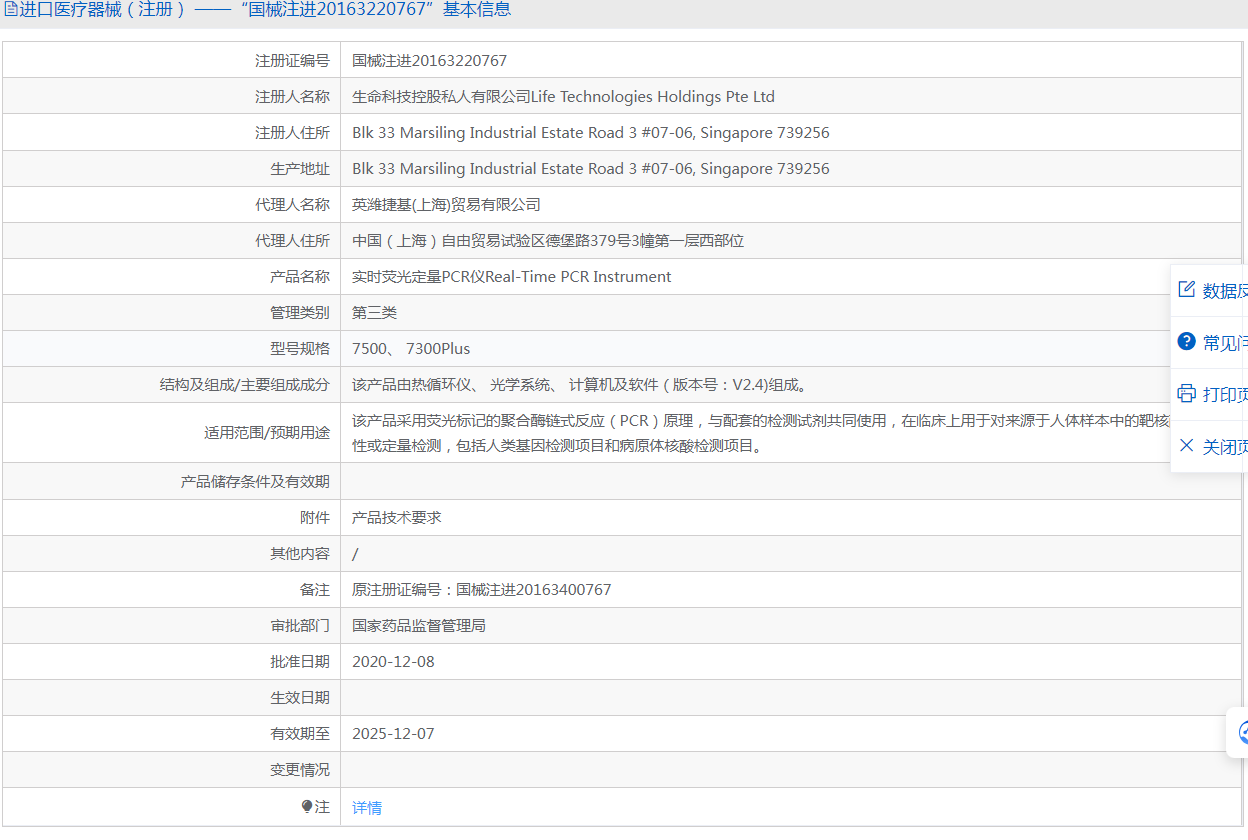Click the 审批部门 row label

tap(300, 626)
